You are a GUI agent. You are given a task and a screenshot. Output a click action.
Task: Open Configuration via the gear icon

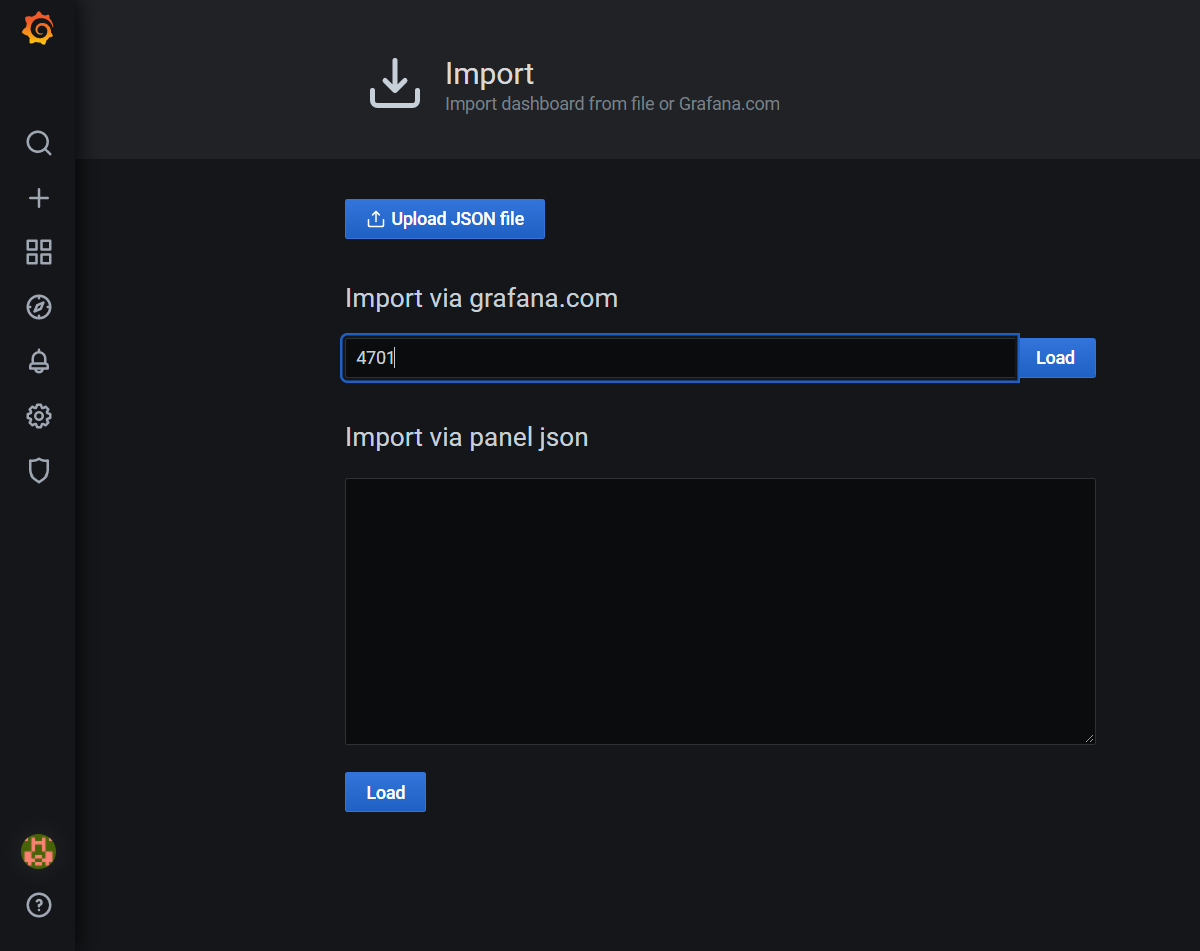(38, 416)
